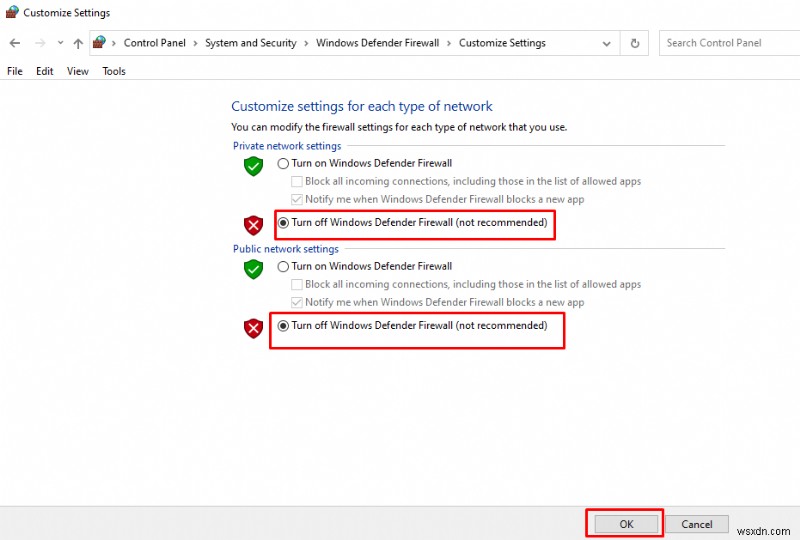Check Block all incoming connections under Private
Screen dimensions: 800x540
tap(296, 182)
